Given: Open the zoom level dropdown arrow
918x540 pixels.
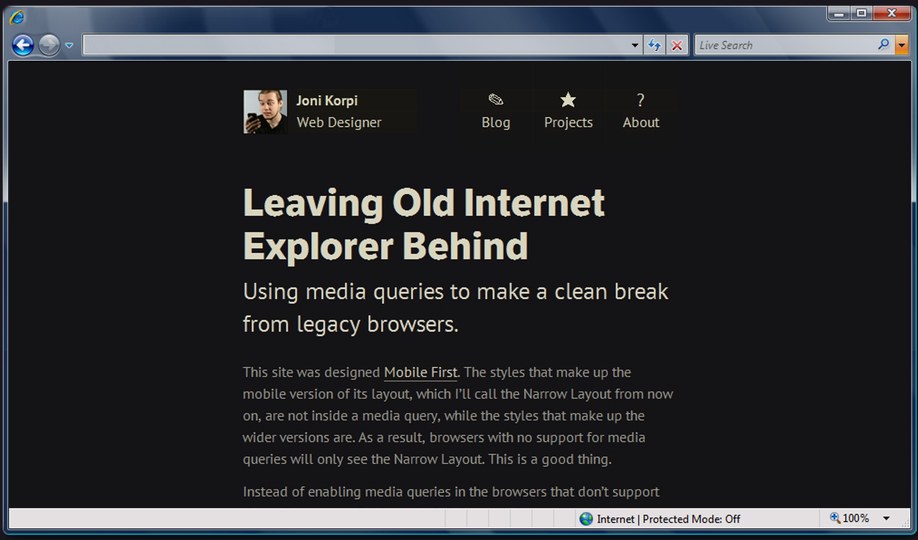Looking at the screenshot, I should (x=886, y=518).
